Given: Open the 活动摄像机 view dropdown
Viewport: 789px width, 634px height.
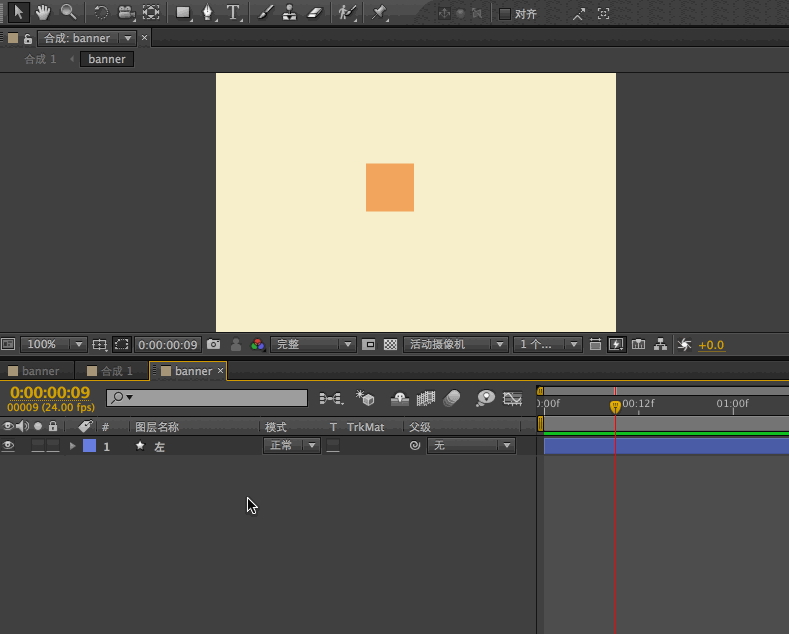Looking at the screenshot, I should pos(455,344).
